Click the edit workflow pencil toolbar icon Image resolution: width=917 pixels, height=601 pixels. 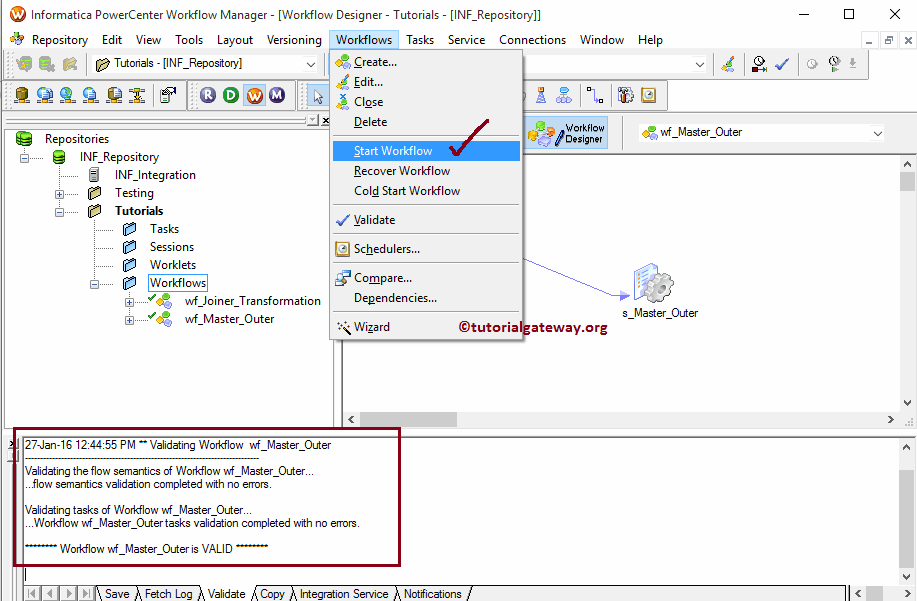coord(728,64)
